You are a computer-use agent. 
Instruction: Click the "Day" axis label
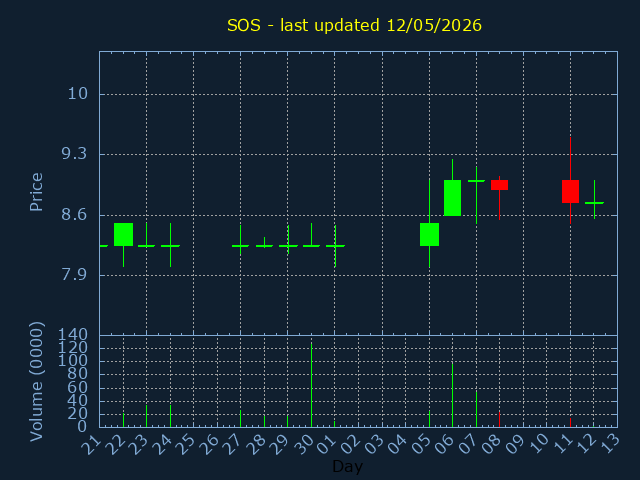[x=347, y=466]
